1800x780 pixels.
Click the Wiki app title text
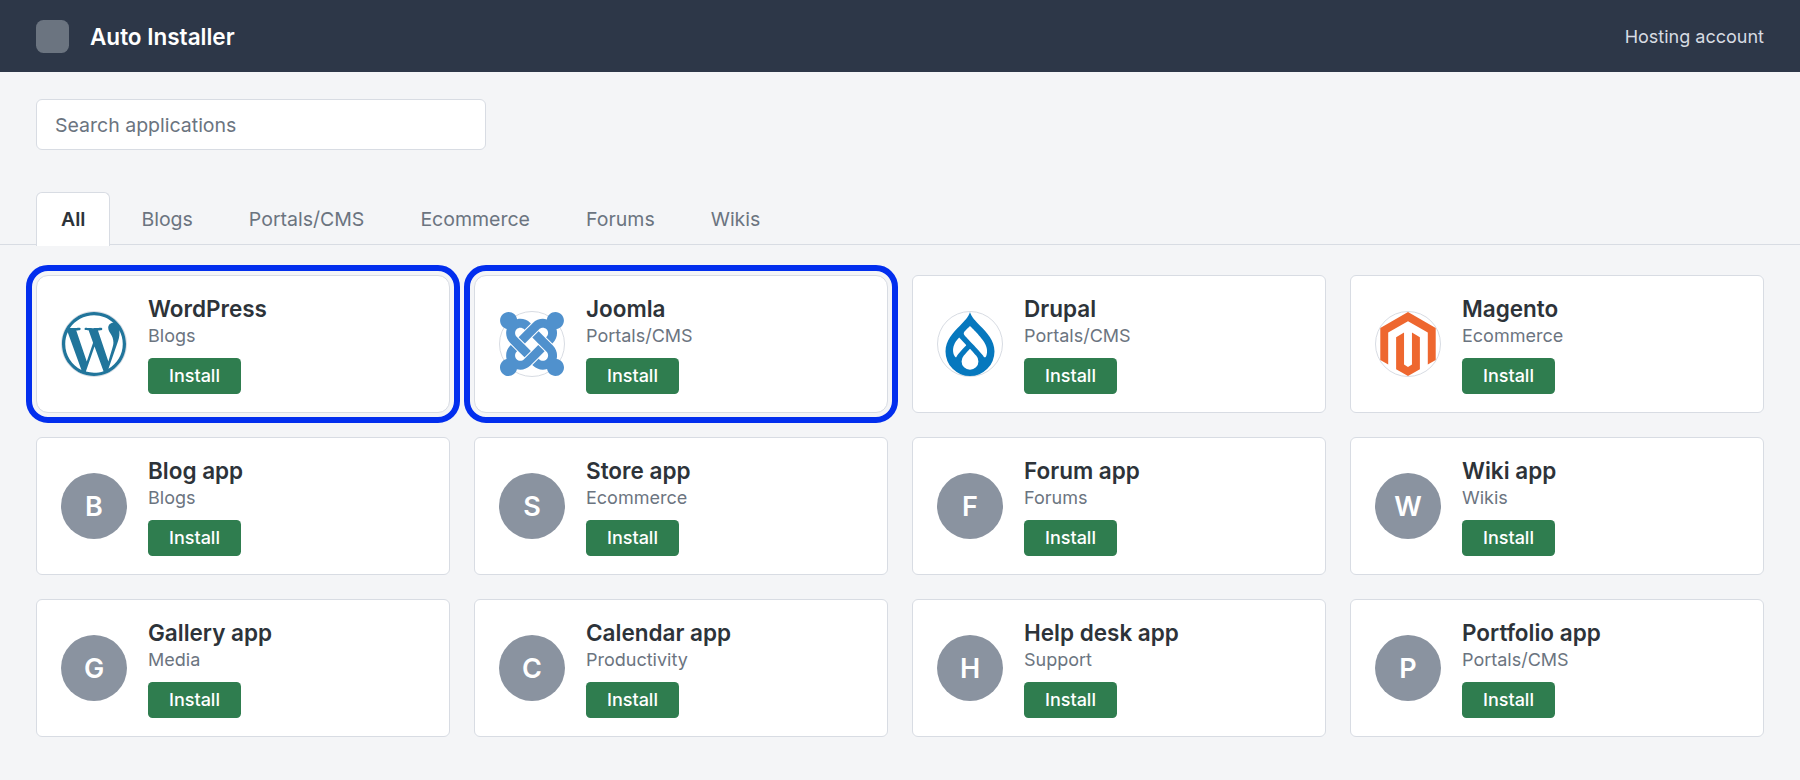(1509, 471)
